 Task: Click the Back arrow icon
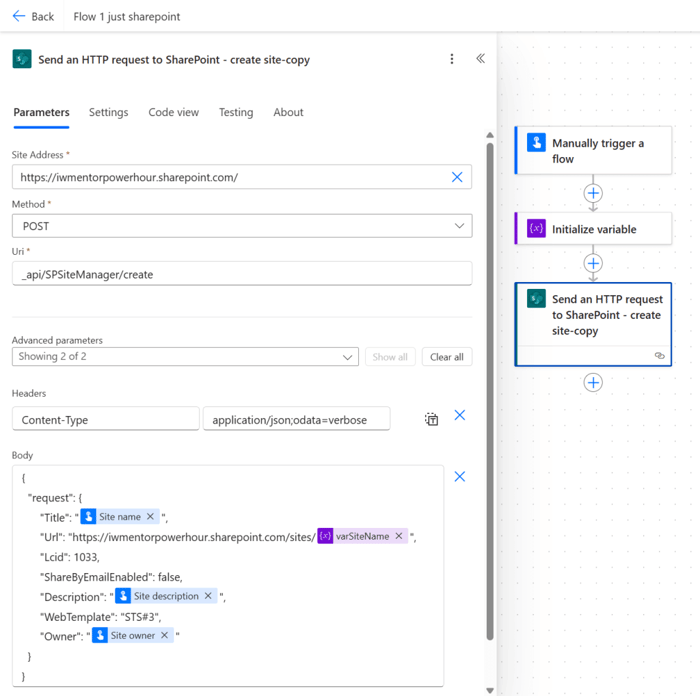pos(19,17)
